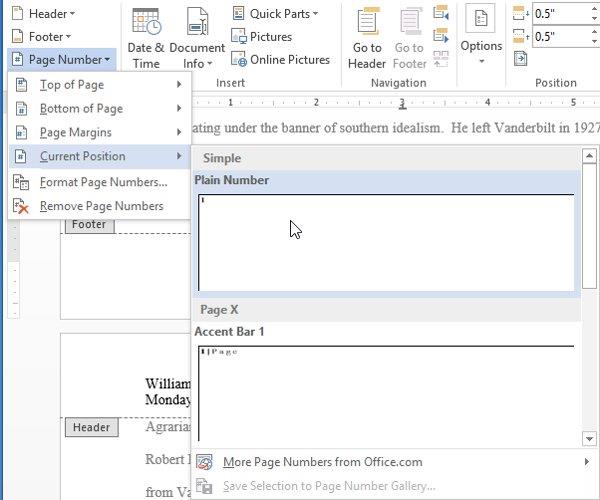Click Page Margins icon
This screenshot has height=500, width=600.
click(21, 132)
